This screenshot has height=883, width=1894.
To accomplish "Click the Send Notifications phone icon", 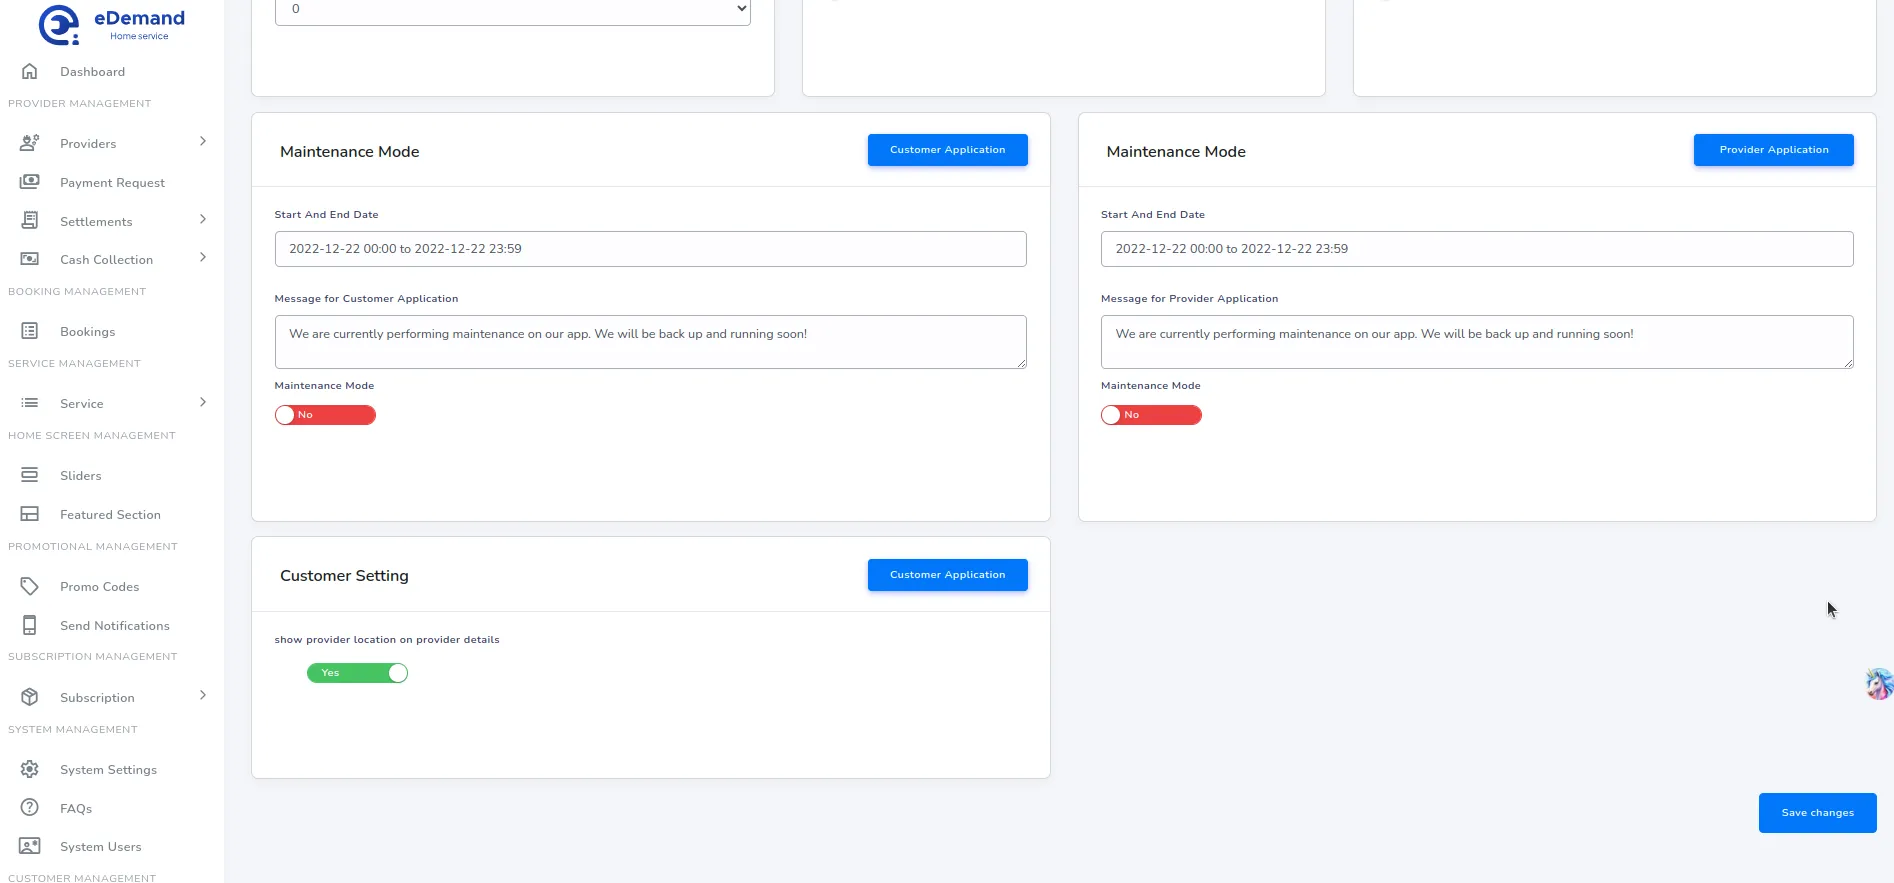I will tap(30, 625).
